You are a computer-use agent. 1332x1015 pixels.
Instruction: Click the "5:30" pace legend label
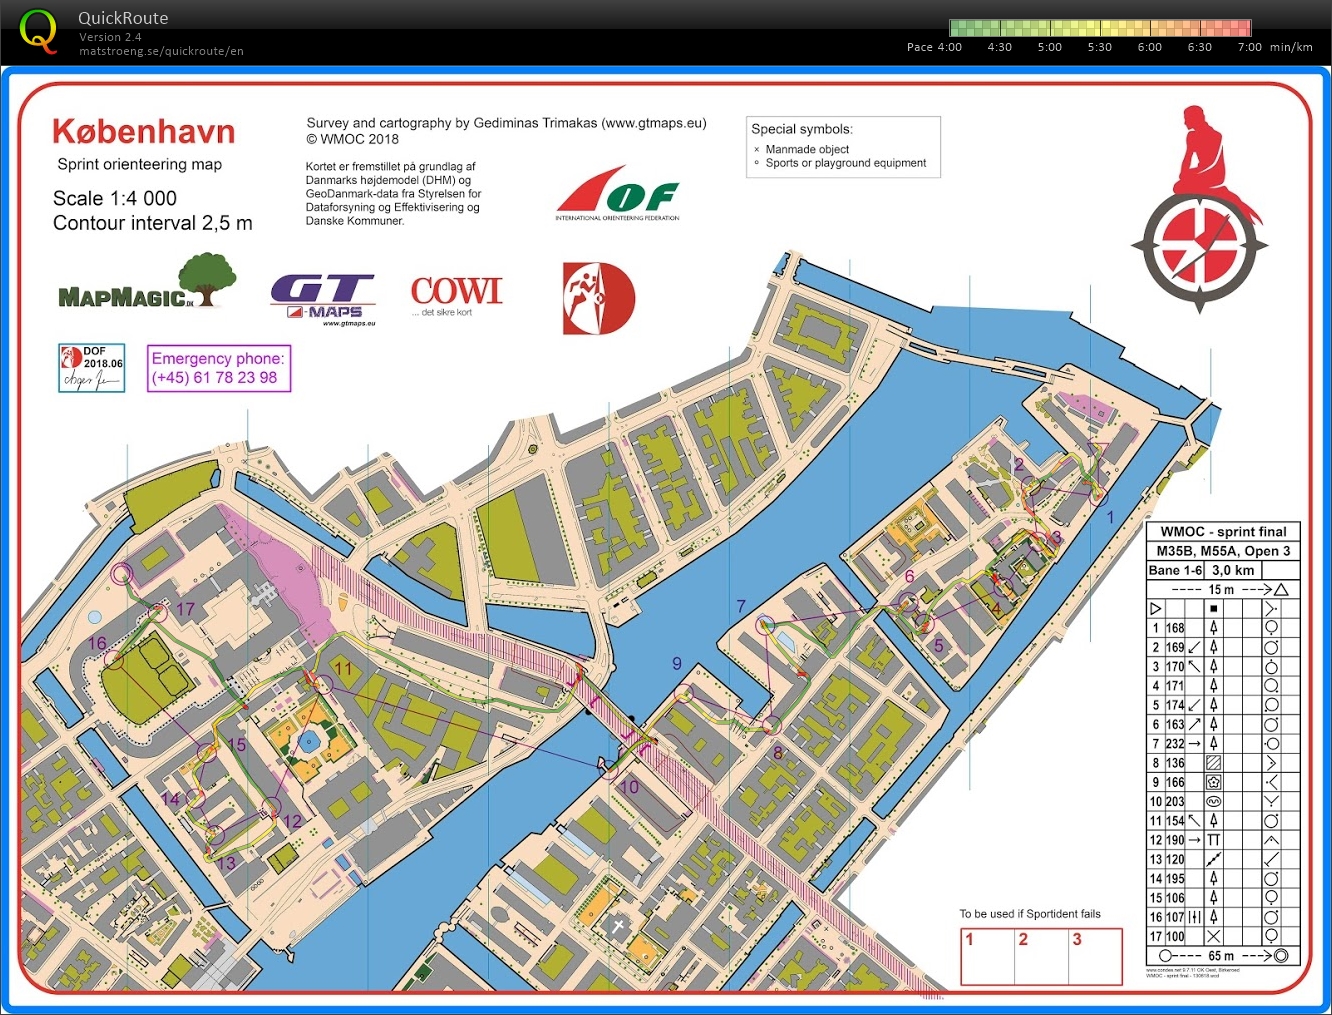coord(1099,47)
